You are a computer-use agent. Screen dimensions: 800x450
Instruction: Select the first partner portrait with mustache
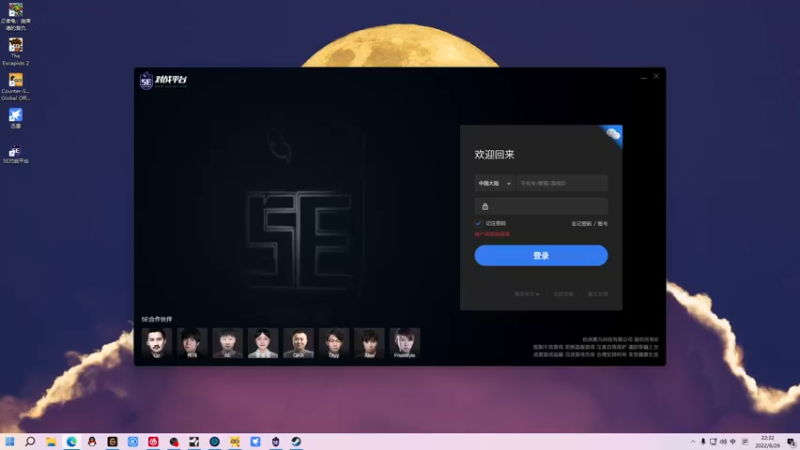tap(157, 343)
